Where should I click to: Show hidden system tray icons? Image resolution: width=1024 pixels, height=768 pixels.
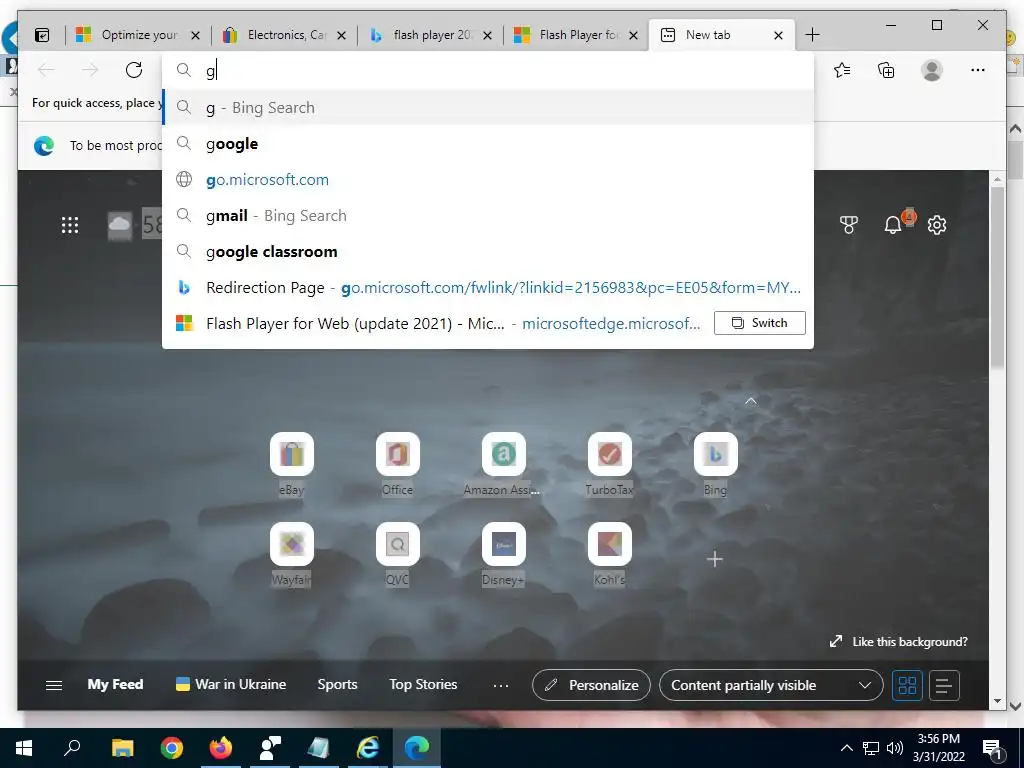[x=846, y=748]
